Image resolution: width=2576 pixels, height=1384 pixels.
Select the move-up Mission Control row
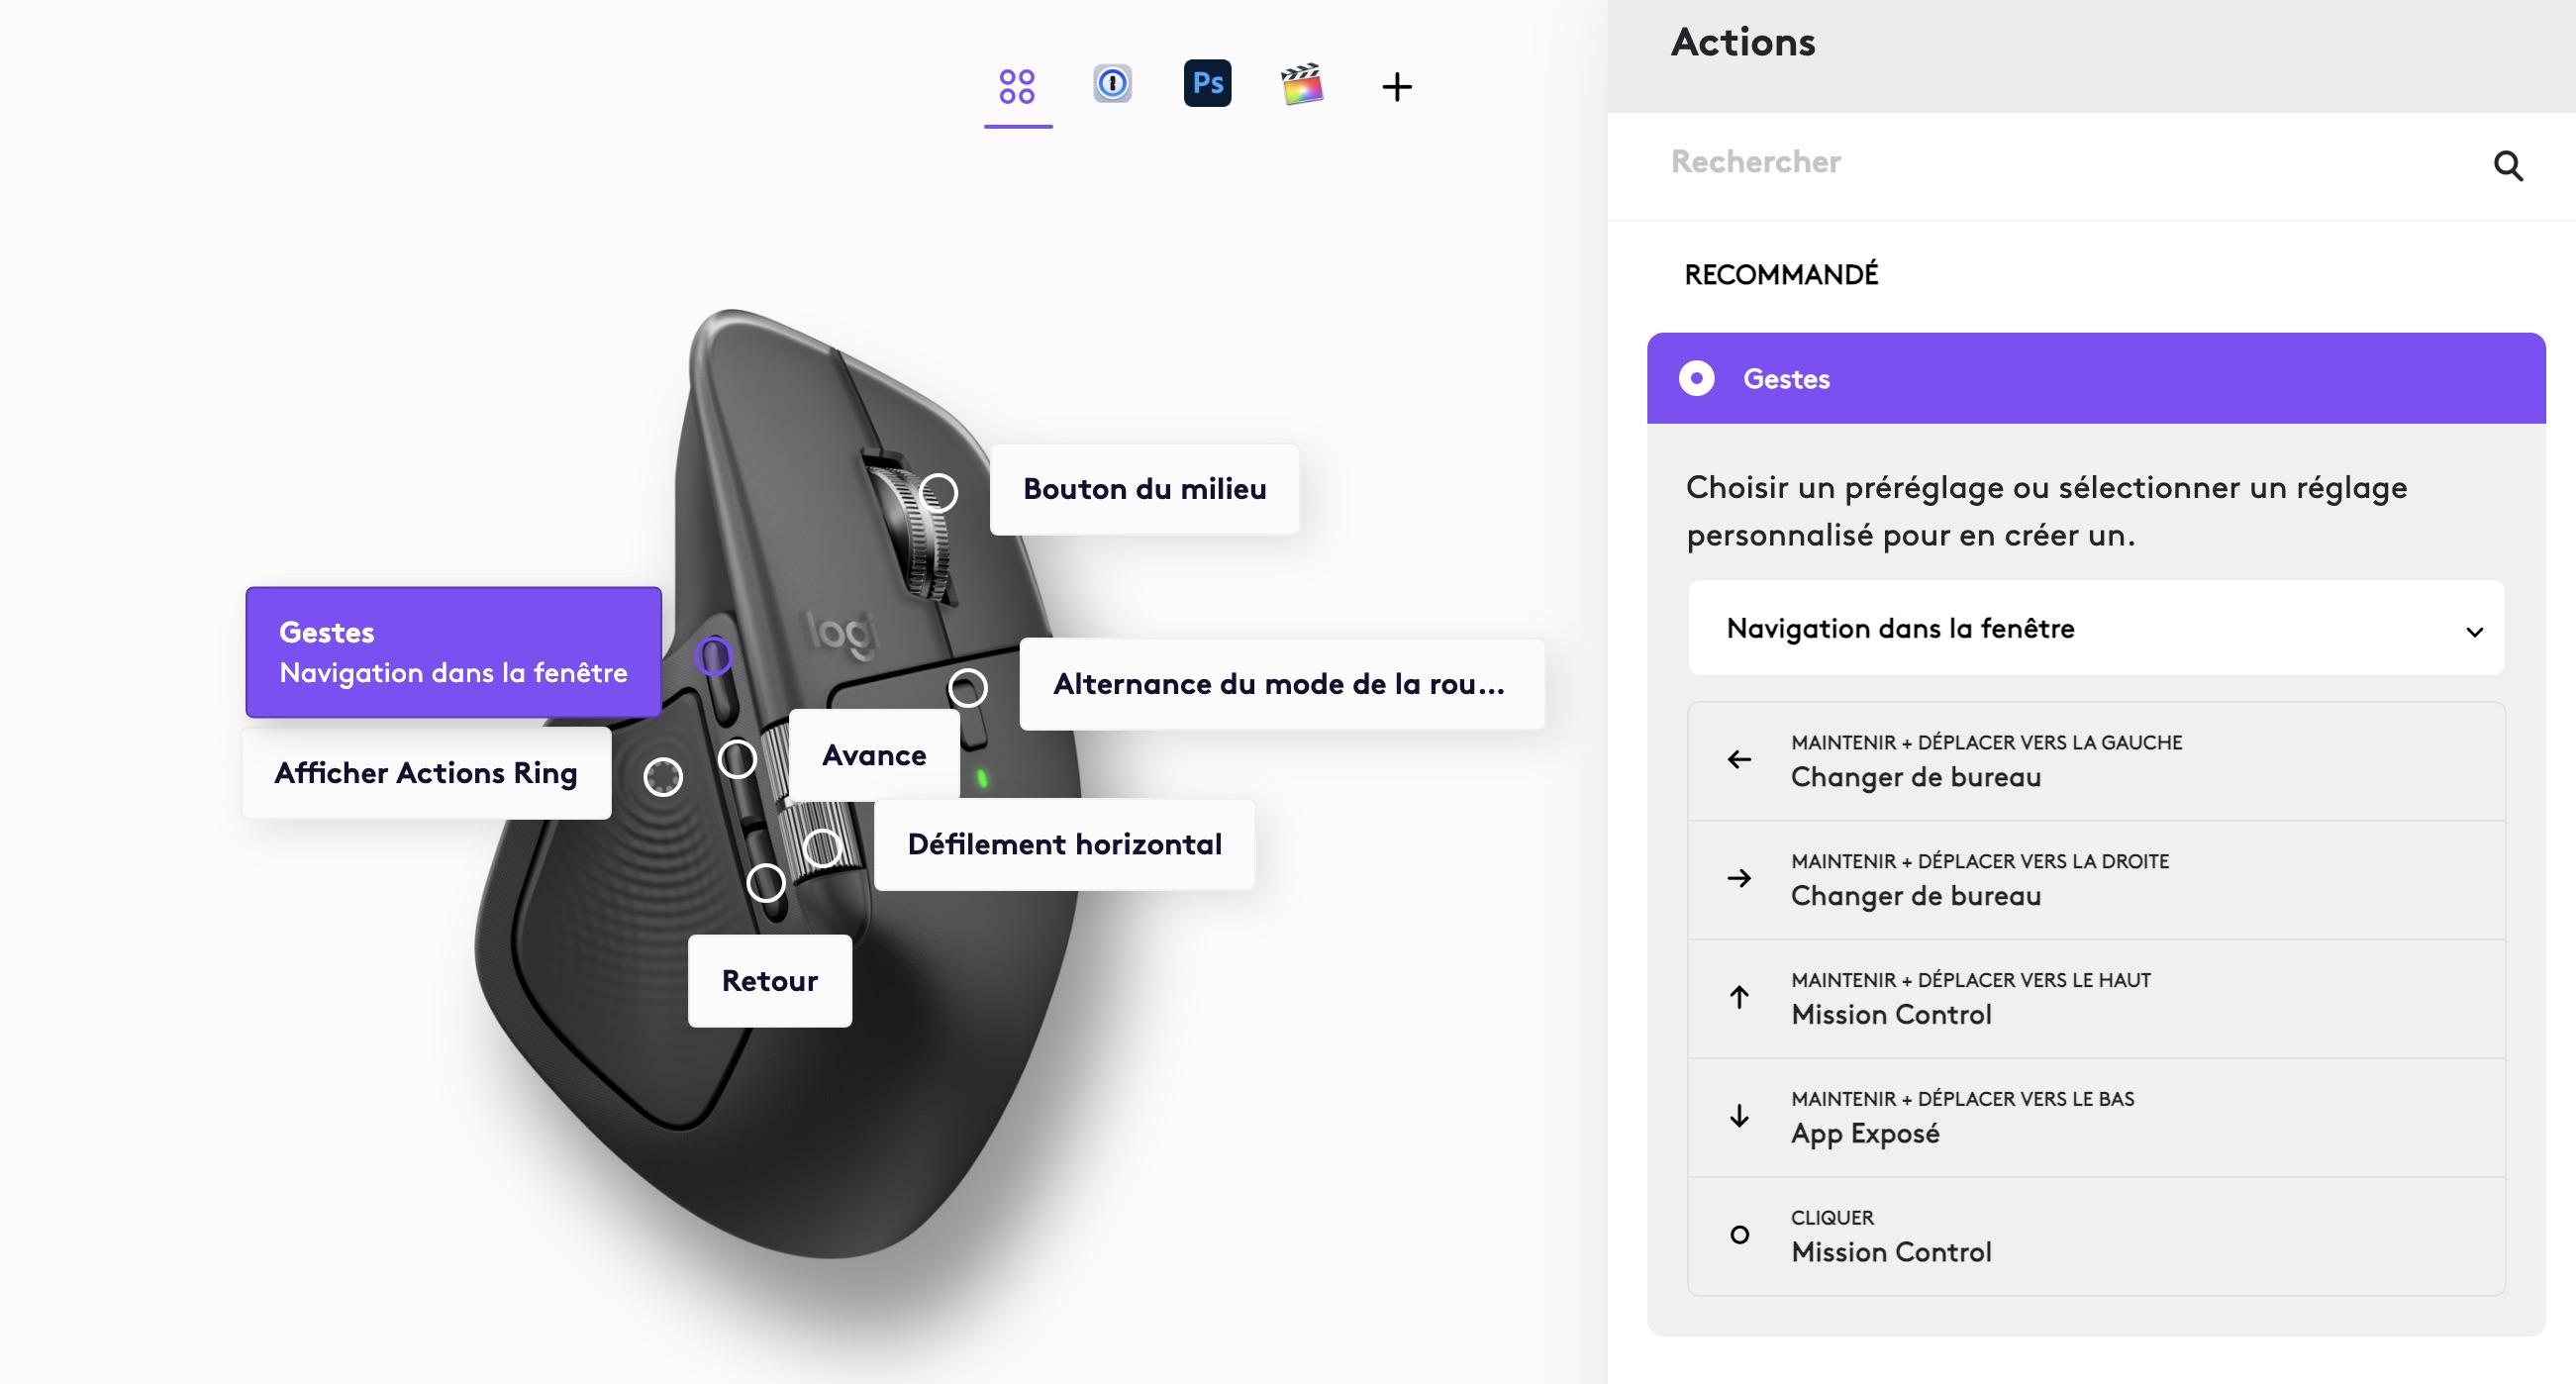click(x=2095, y=999)
